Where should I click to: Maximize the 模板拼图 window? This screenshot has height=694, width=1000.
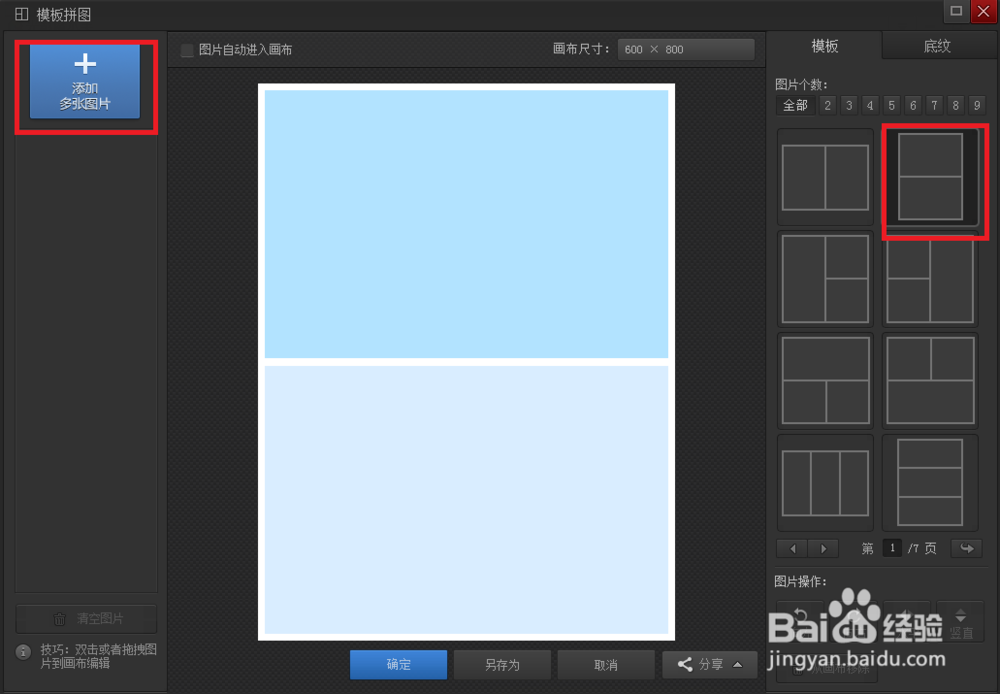point(956,11)
